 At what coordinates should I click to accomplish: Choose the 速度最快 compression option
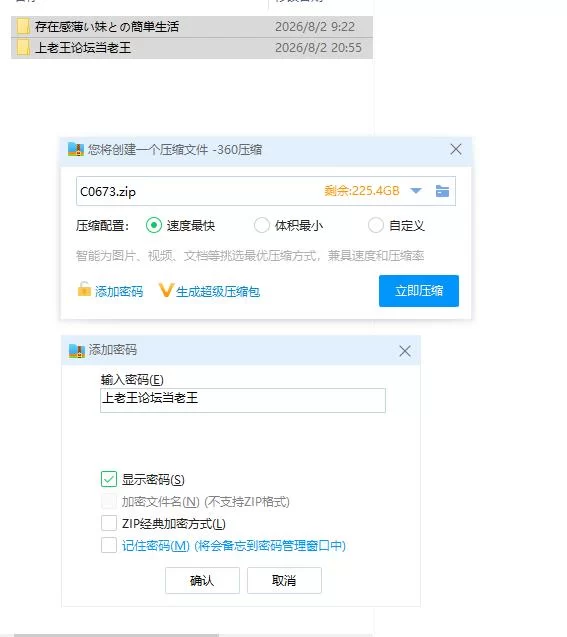click(154, 225)
